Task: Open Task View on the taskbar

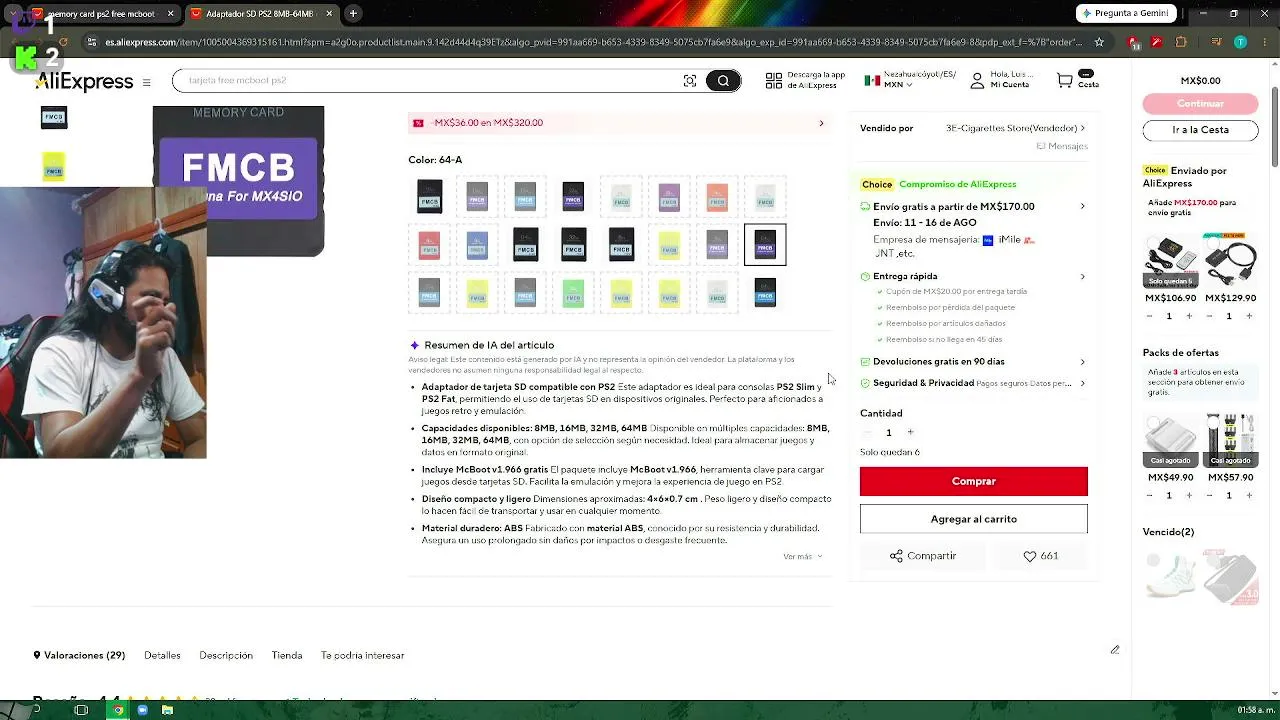Action: pyautogui.click(x=82, y=710)
